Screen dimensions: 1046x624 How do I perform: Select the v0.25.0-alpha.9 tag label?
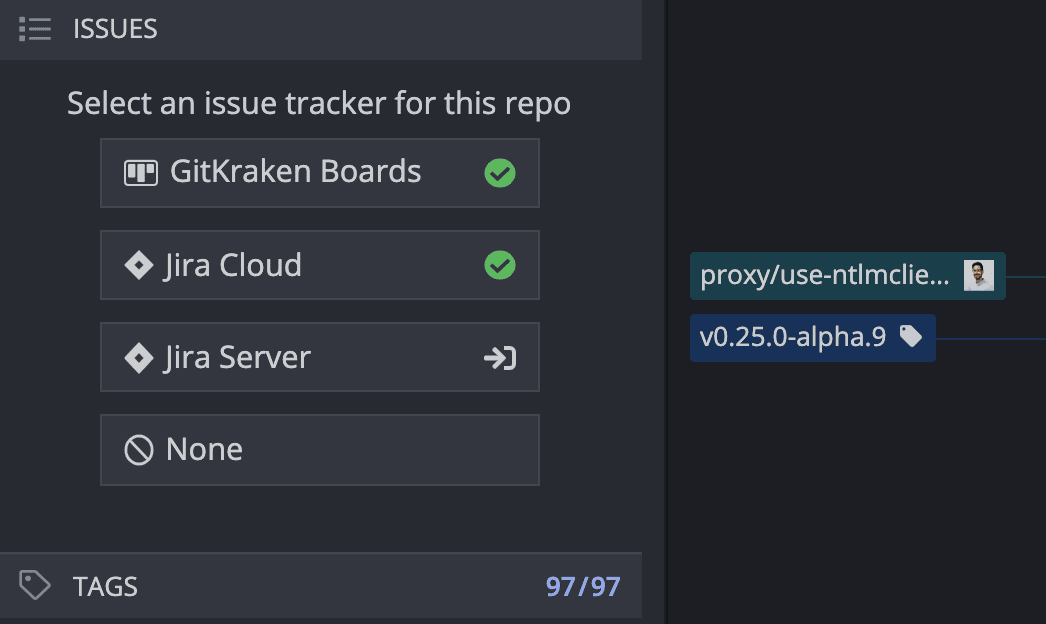coord(793,337)
